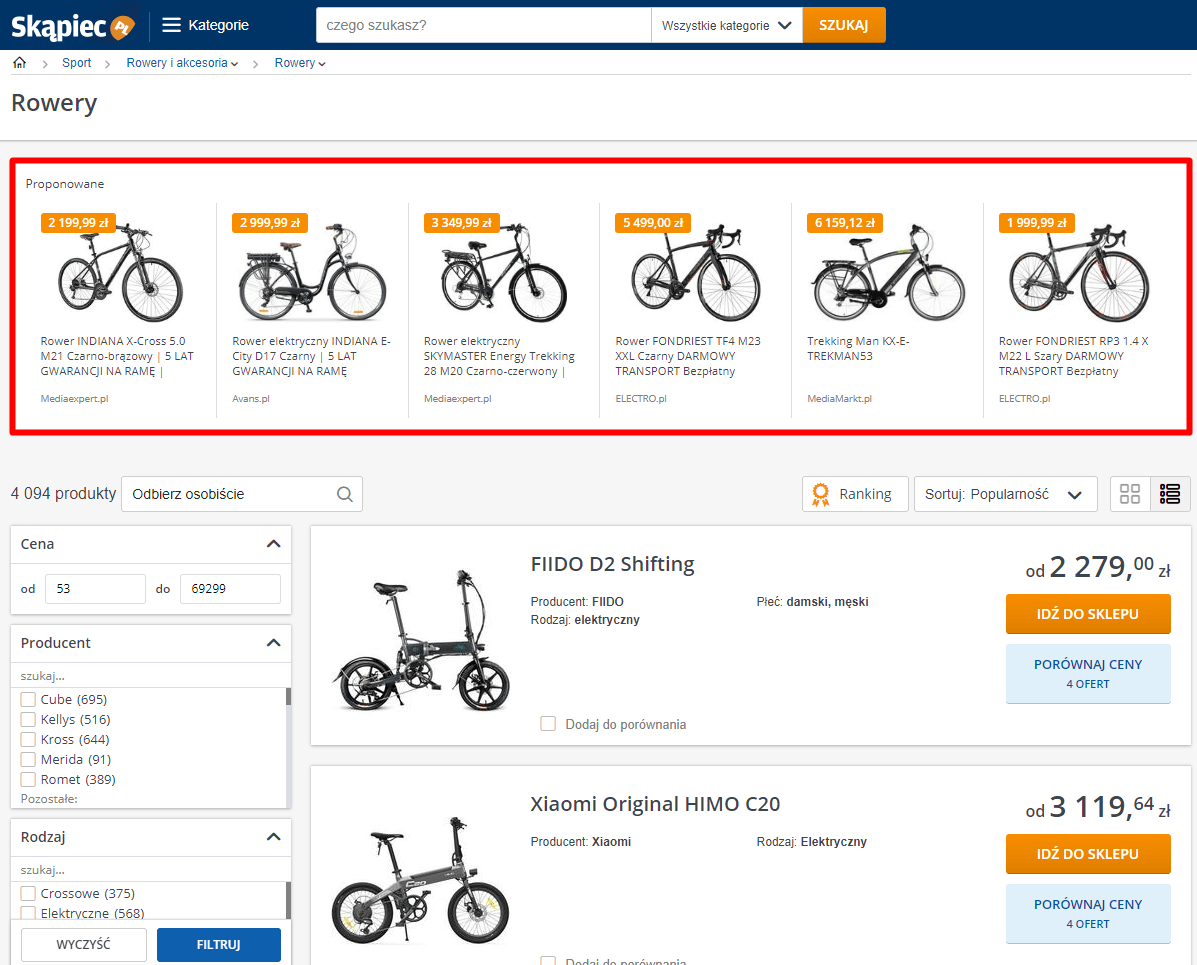This screenshot has height=965, width=1197.
Task: Open the FIIDO D2 Shifting product title
Action: [612, 564]
